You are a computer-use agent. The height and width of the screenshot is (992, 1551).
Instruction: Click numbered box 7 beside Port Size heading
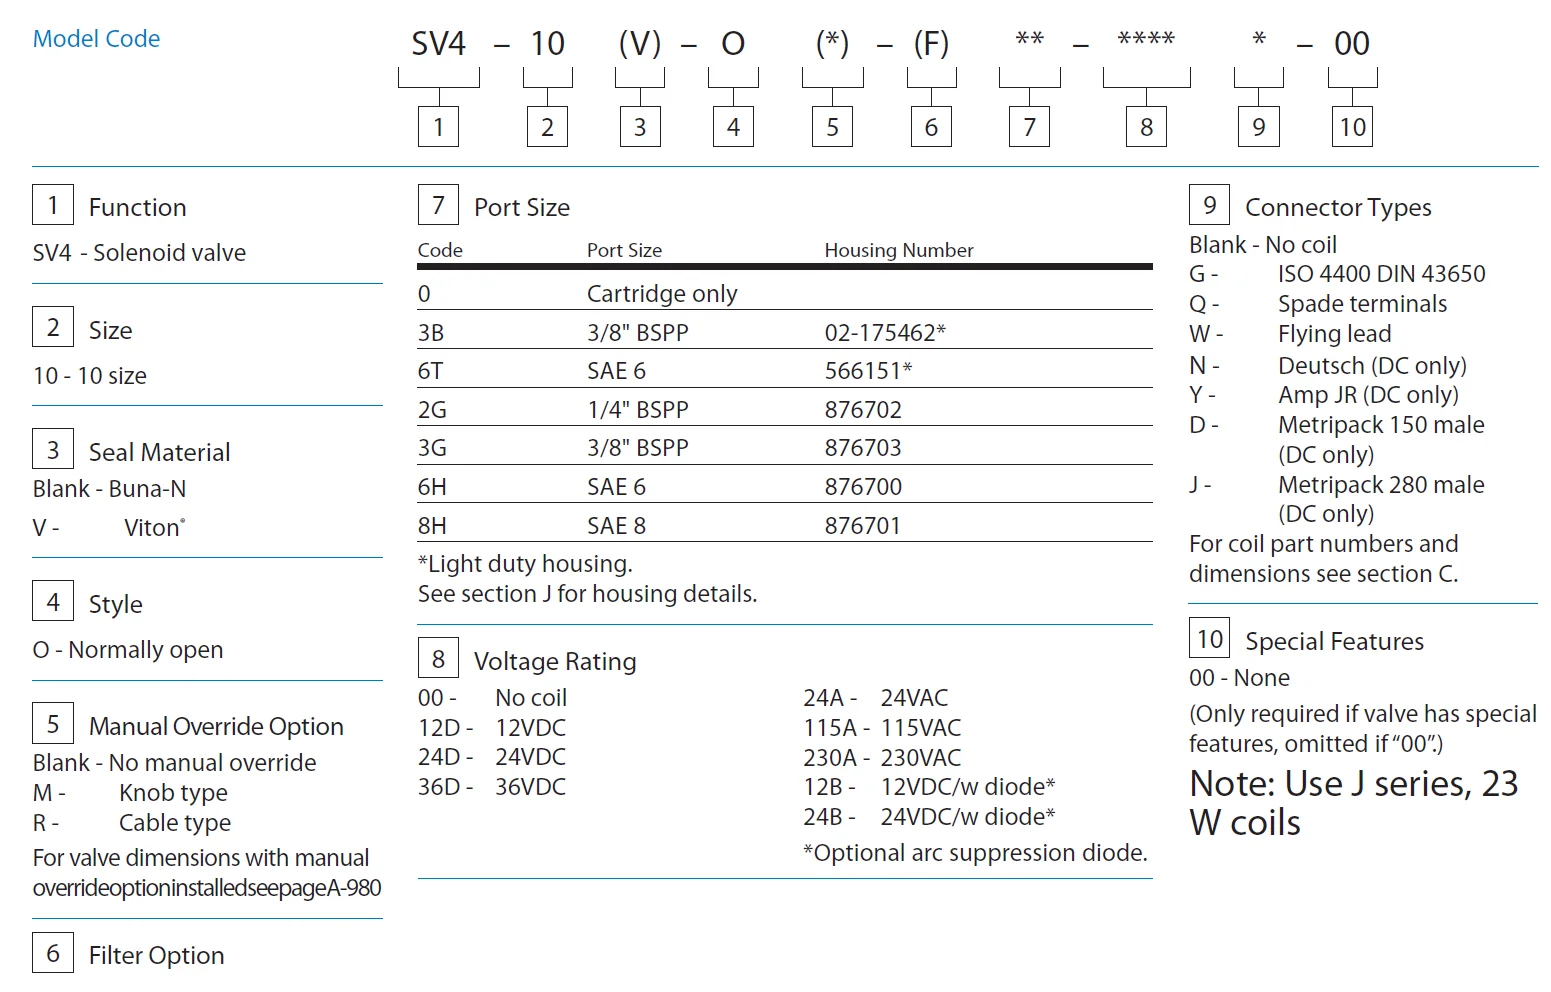click(x=438, y=205)
